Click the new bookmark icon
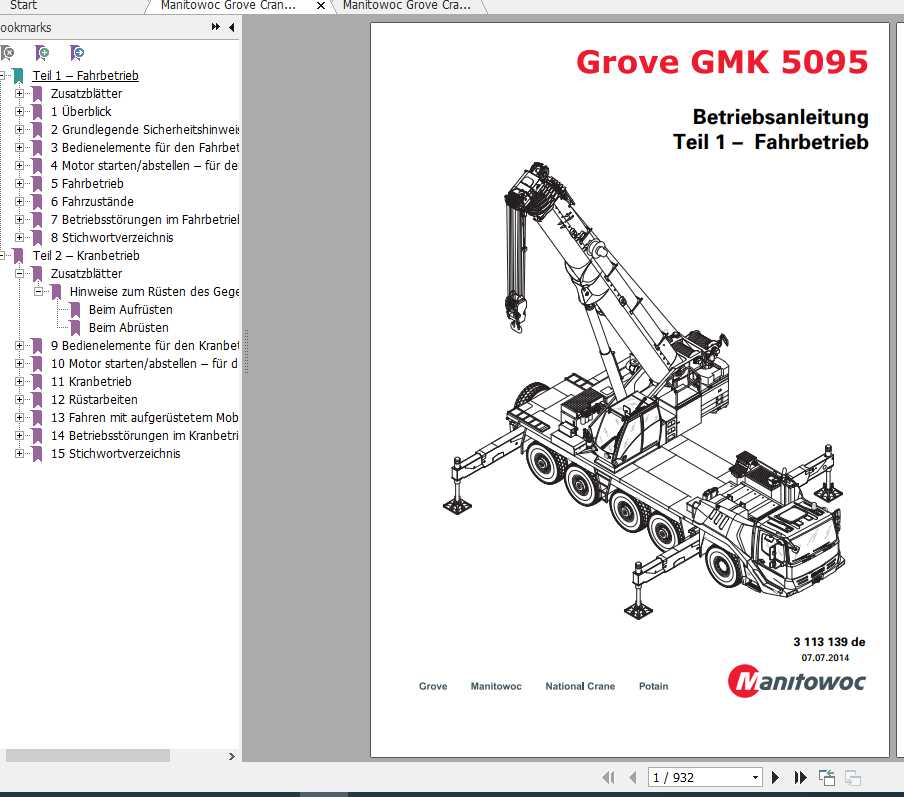 (42, 53)
